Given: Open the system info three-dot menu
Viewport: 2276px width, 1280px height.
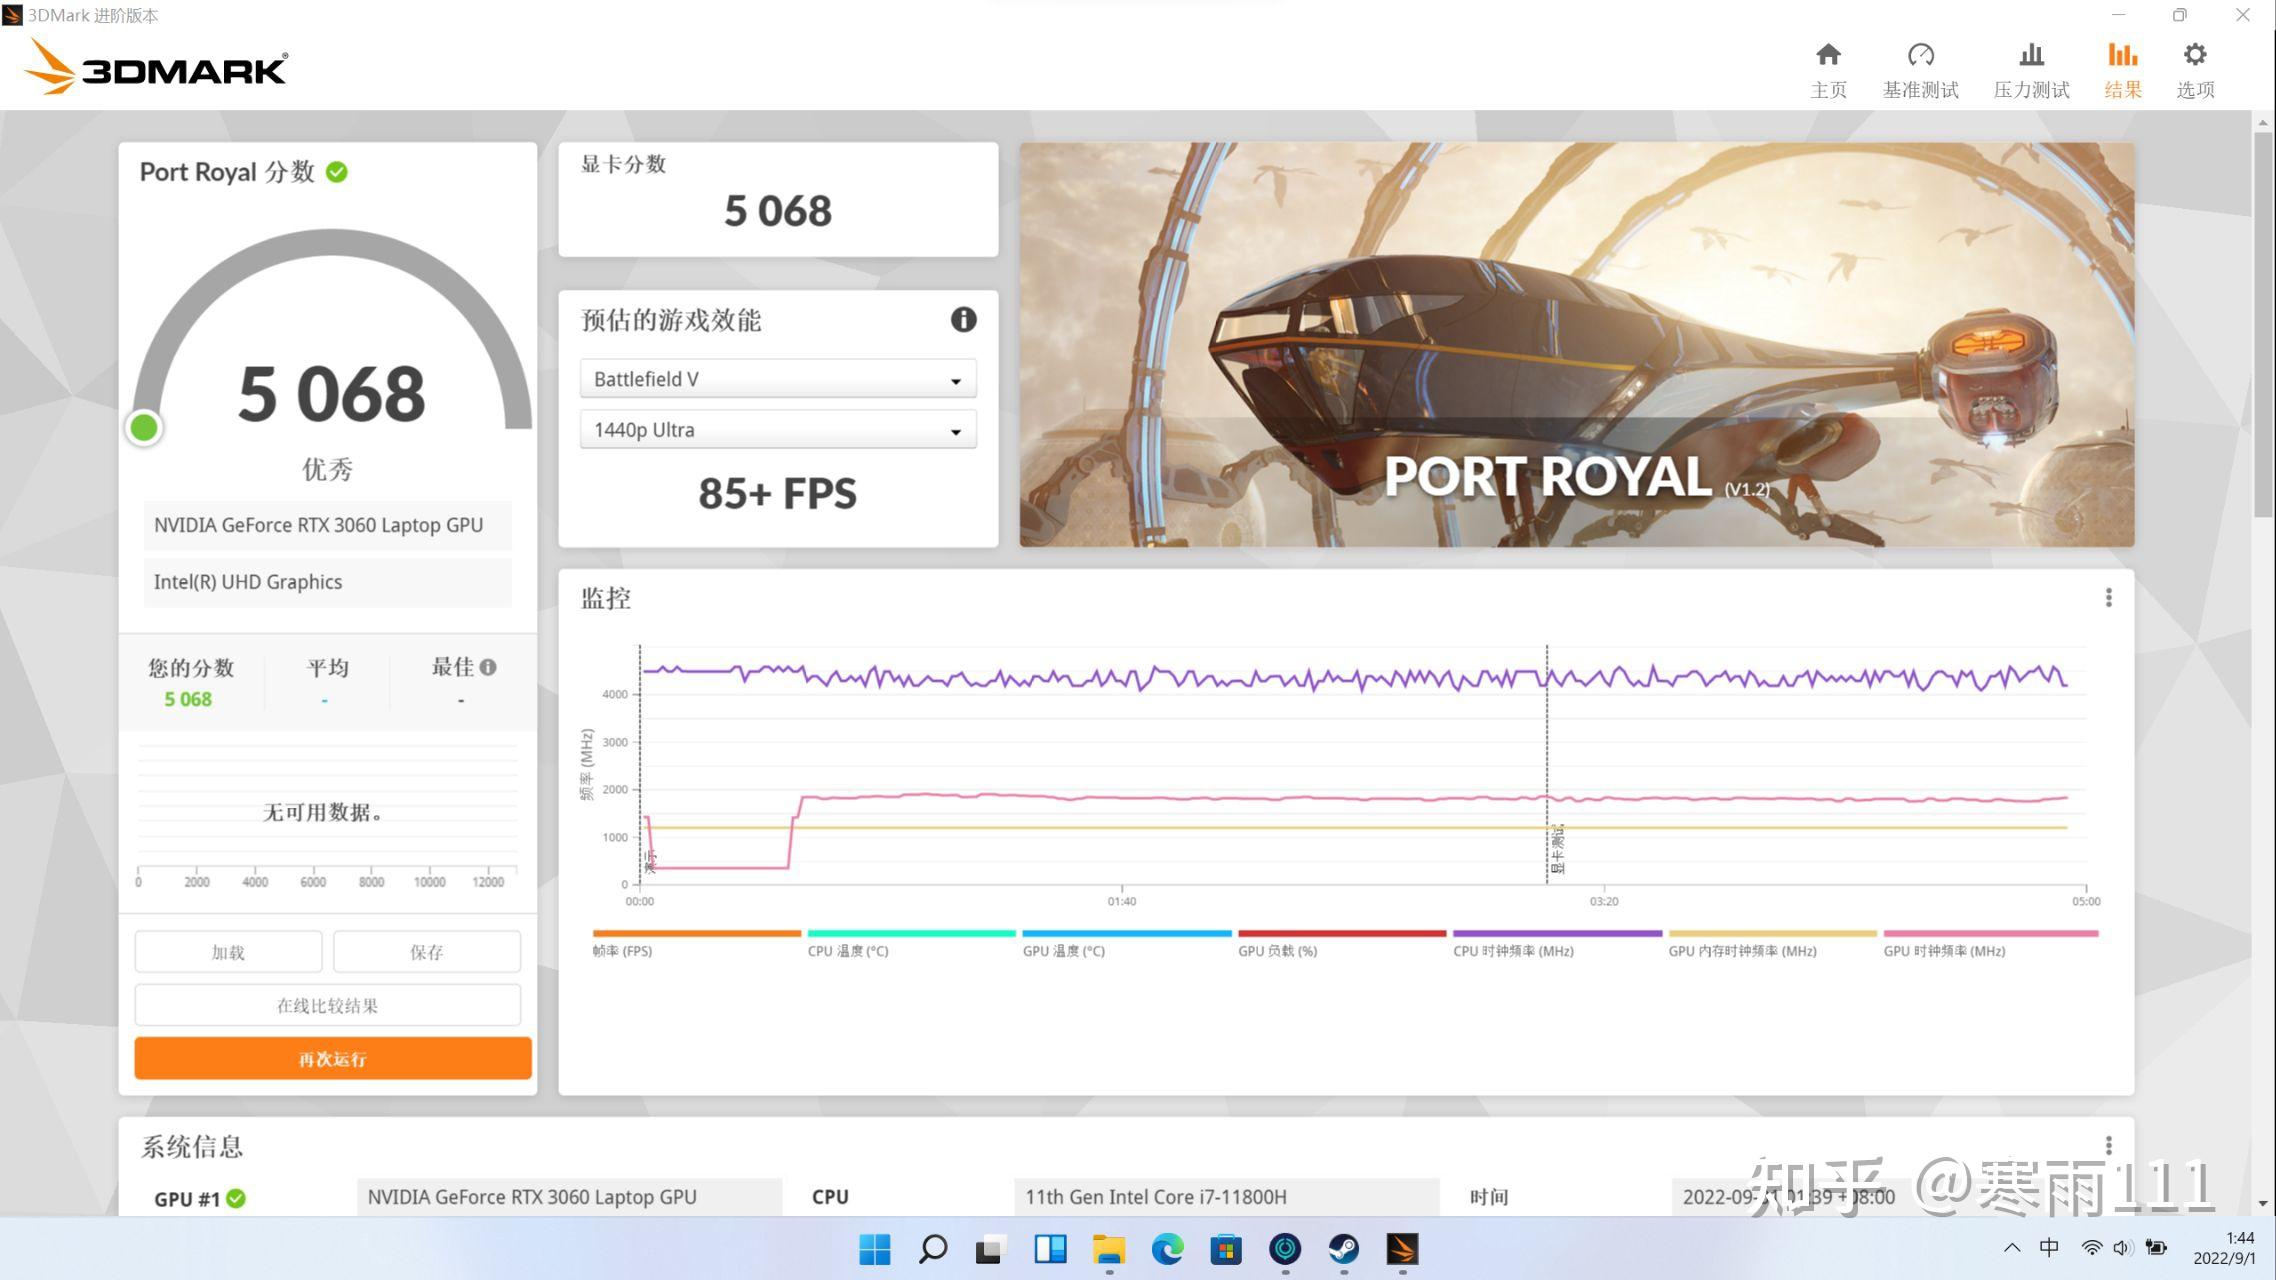Looking at the screenshot, I should click(x=2108, y=1145).
